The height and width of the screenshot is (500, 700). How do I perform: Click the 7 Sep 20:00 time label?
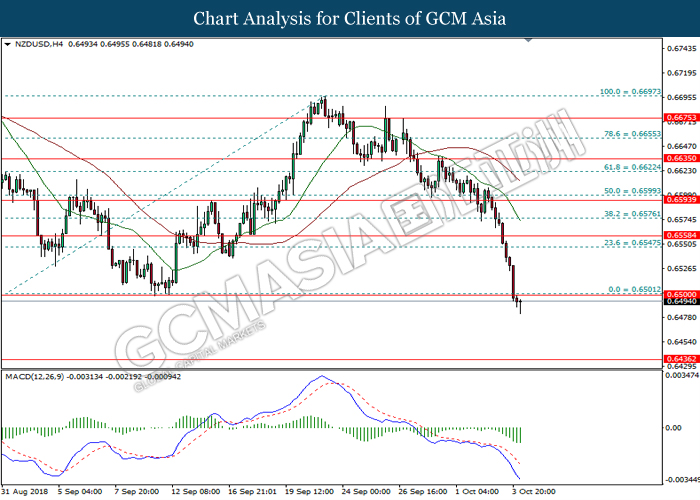[x=137, y=492]
